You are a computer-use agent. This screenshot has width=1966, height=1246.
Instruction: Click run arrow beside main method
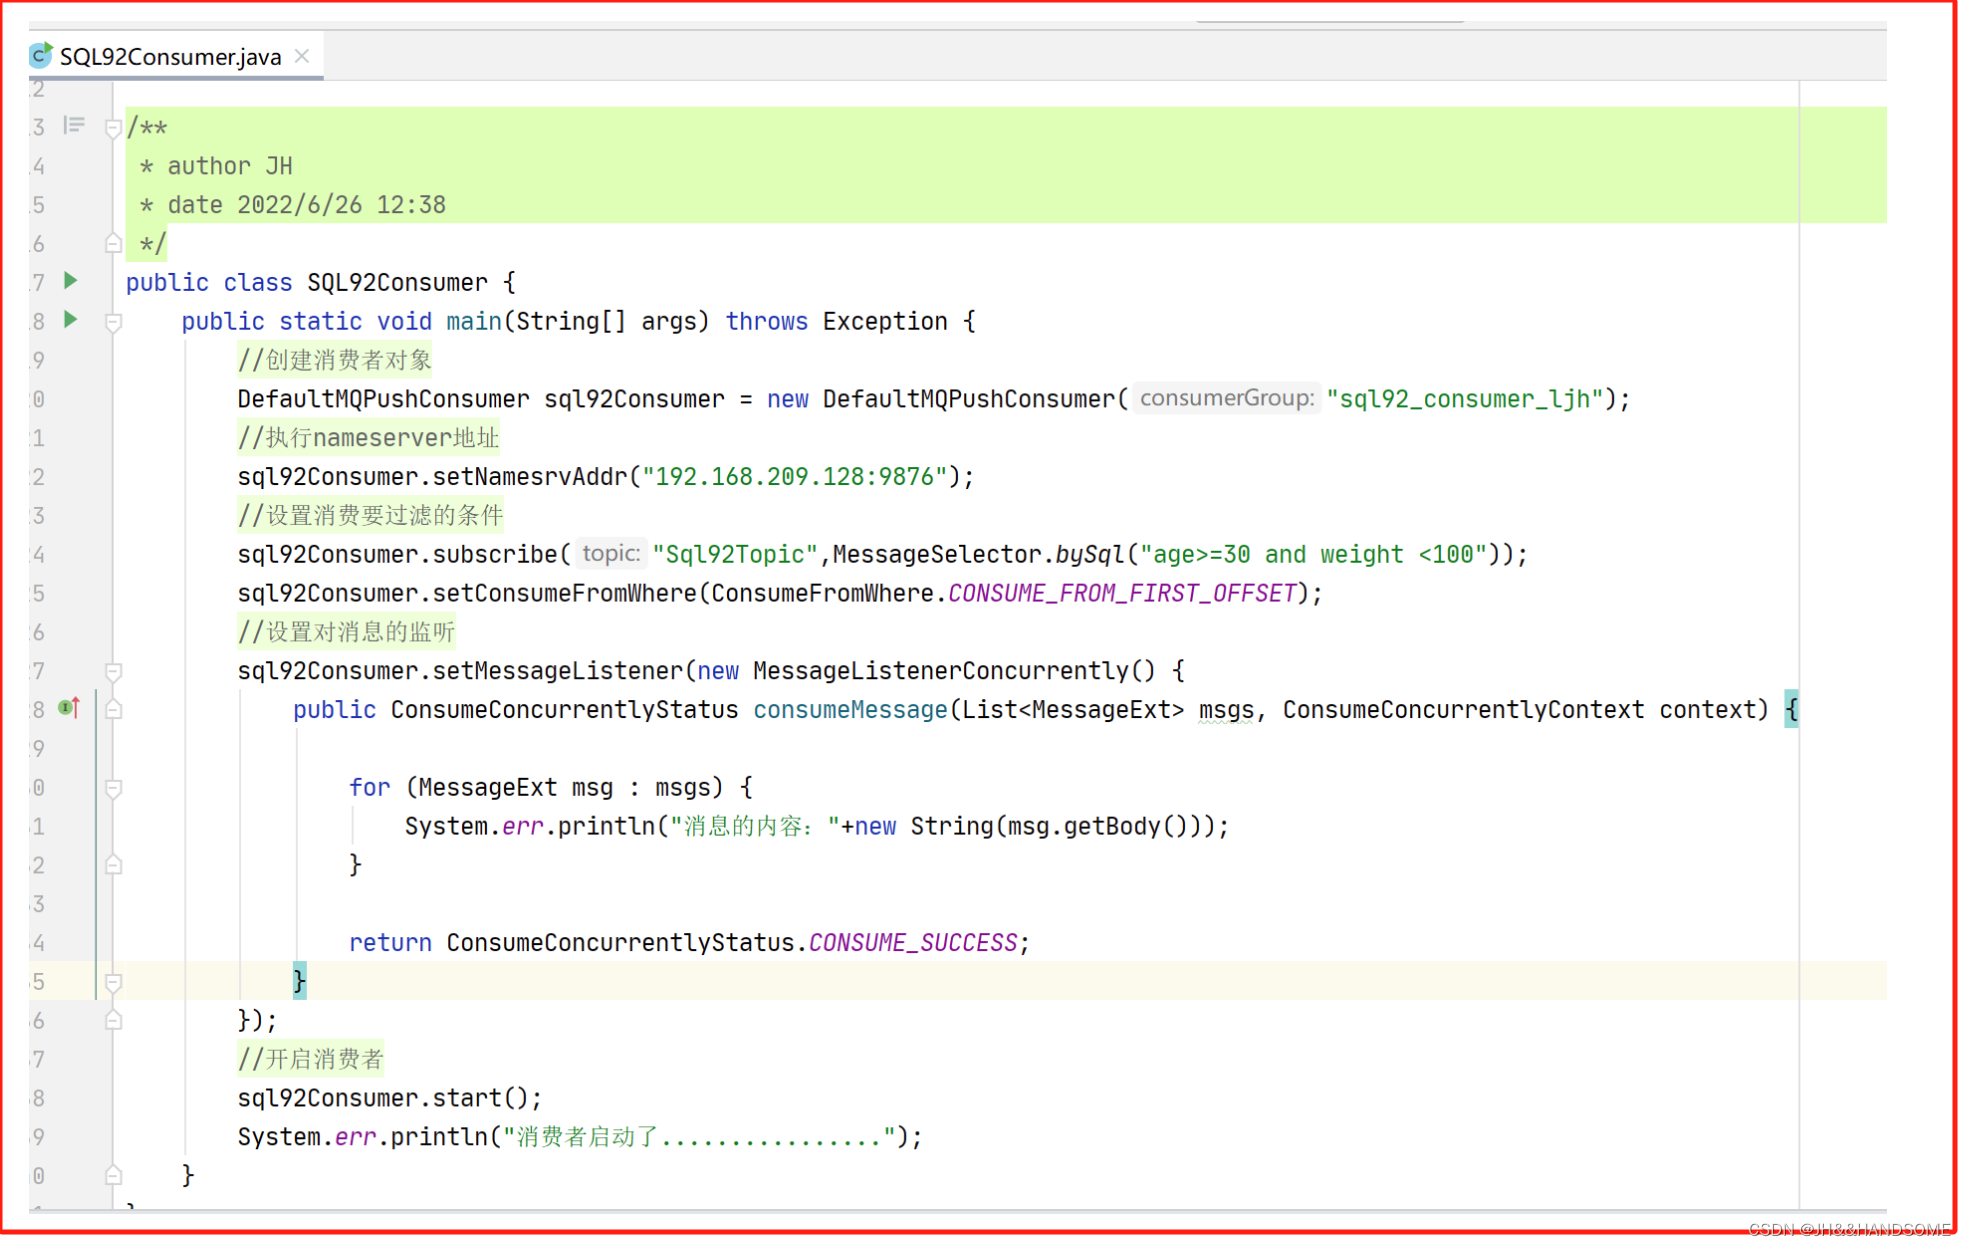click(x=70, y=320)
